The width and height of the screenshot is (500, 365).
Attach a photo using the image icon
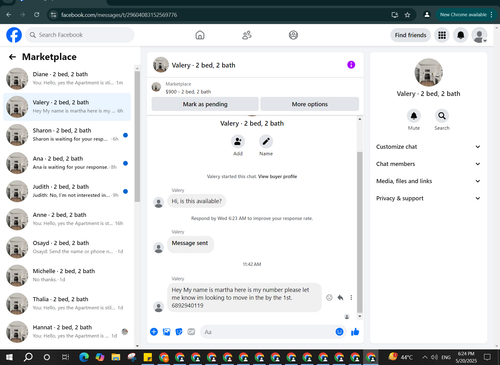coord(166,332)
